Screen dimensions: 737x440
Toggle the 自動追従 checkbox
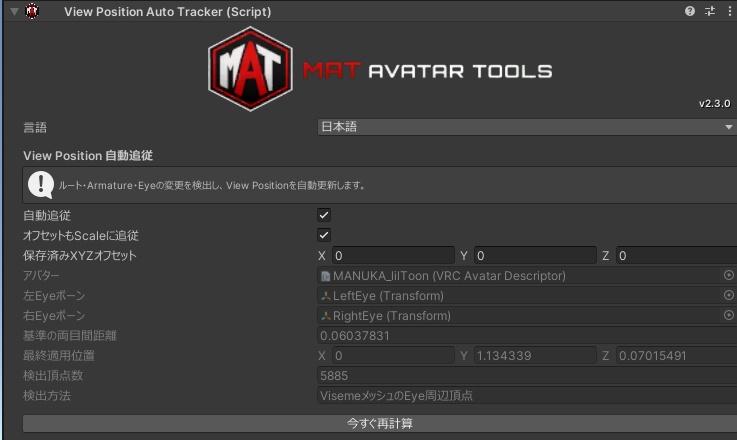tap(324, 215)
